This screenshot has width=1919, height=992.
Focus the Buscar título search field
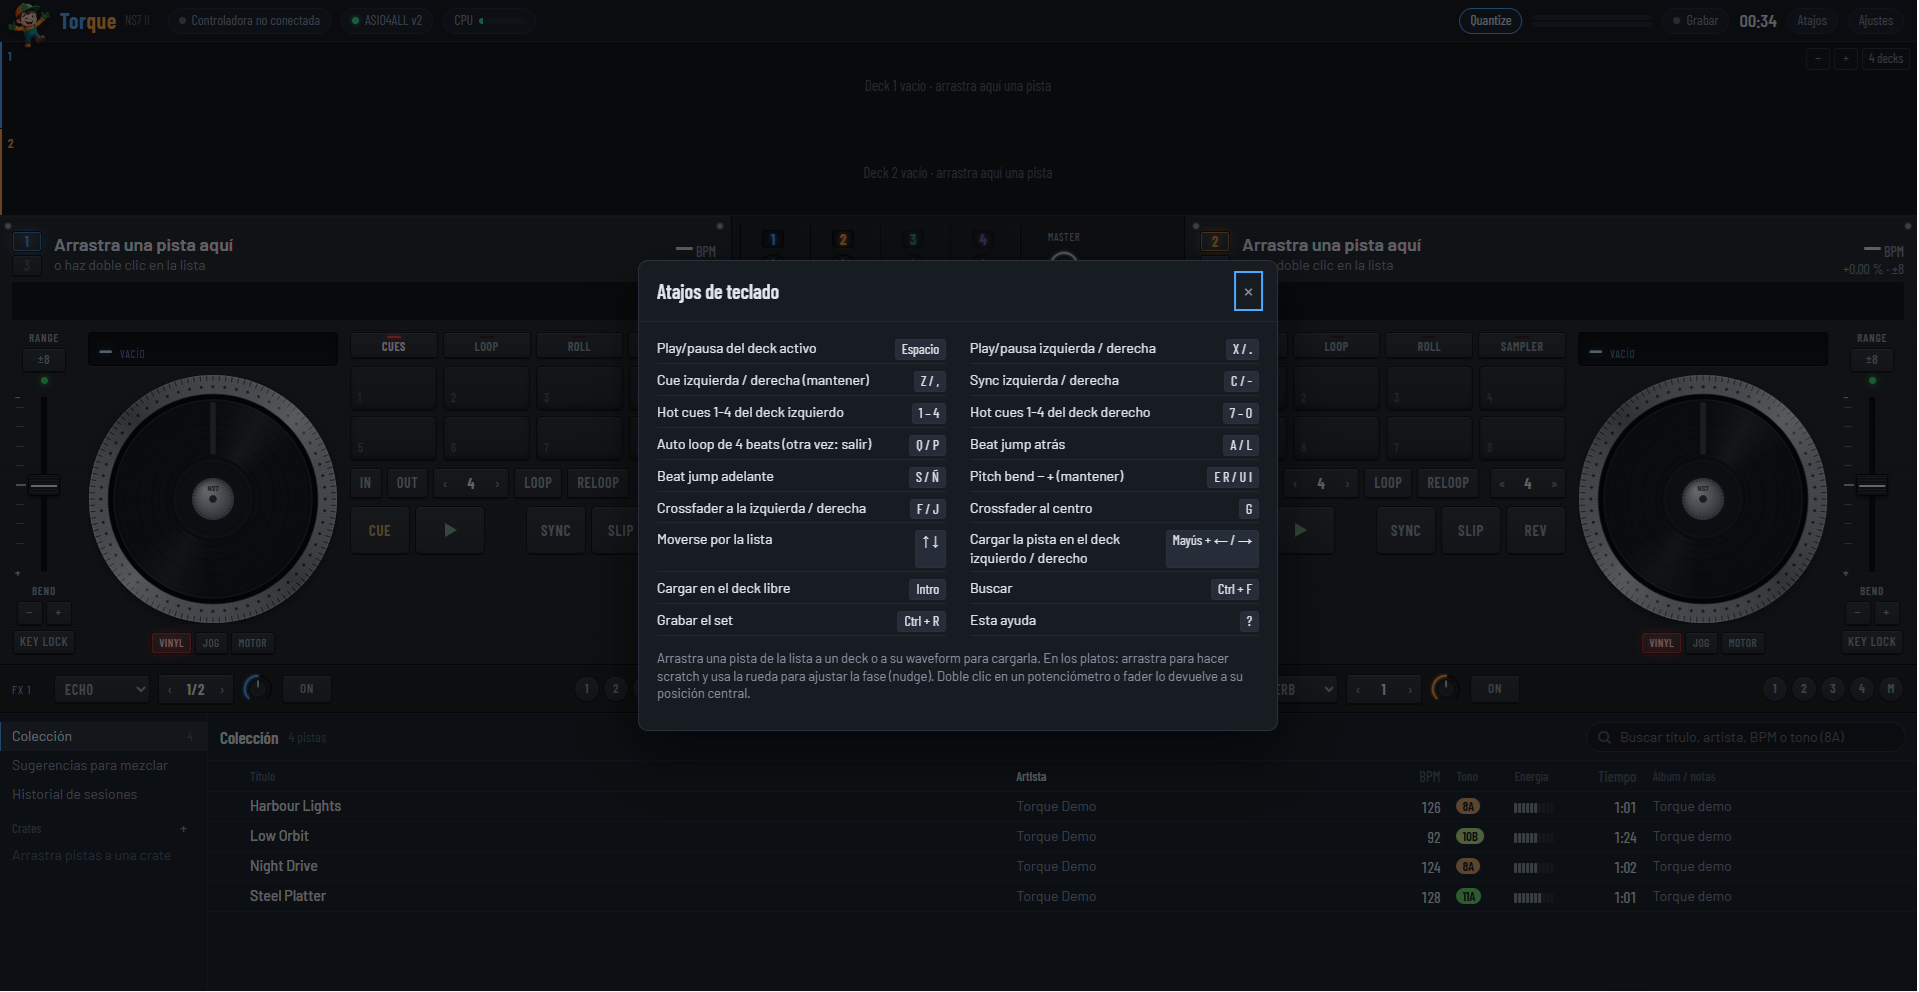(x=1746, y=738)
